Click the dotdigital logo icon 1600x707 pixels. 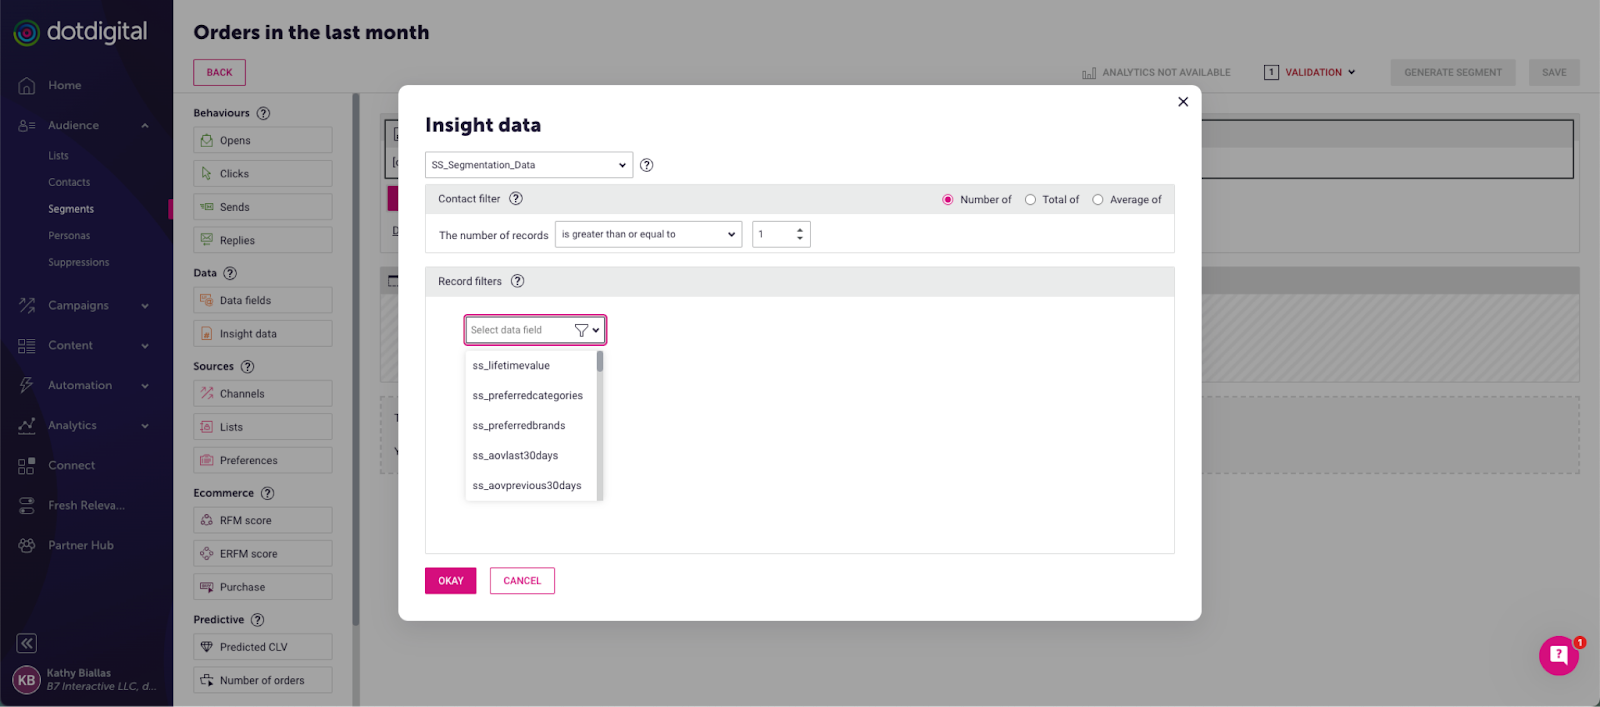pyautogui.click(x=27, y=33)
